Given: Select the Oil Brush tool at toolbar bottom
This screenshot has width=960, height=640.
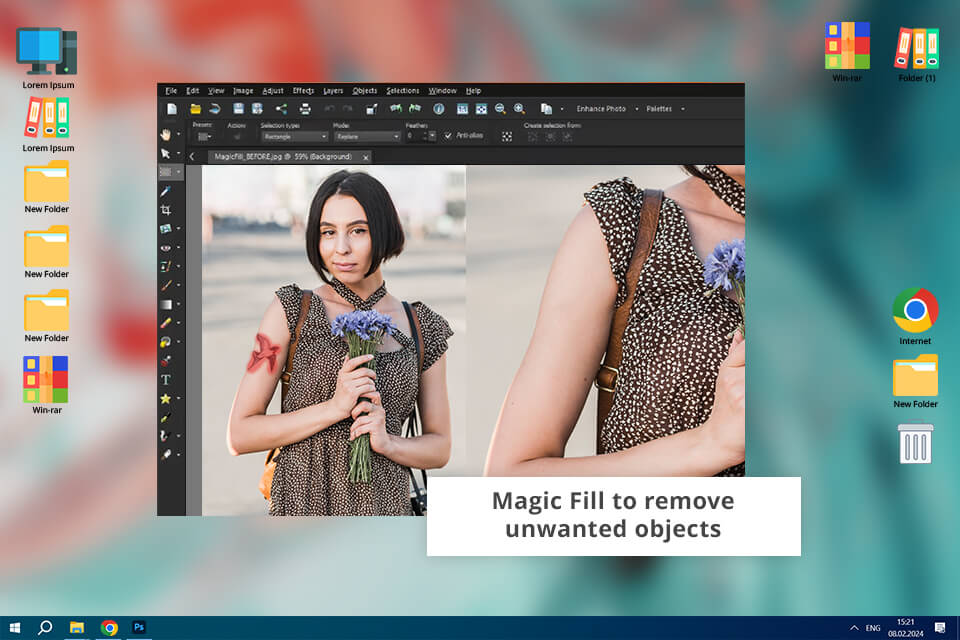Looking at the screenshot, I should [x=165, y=455].
